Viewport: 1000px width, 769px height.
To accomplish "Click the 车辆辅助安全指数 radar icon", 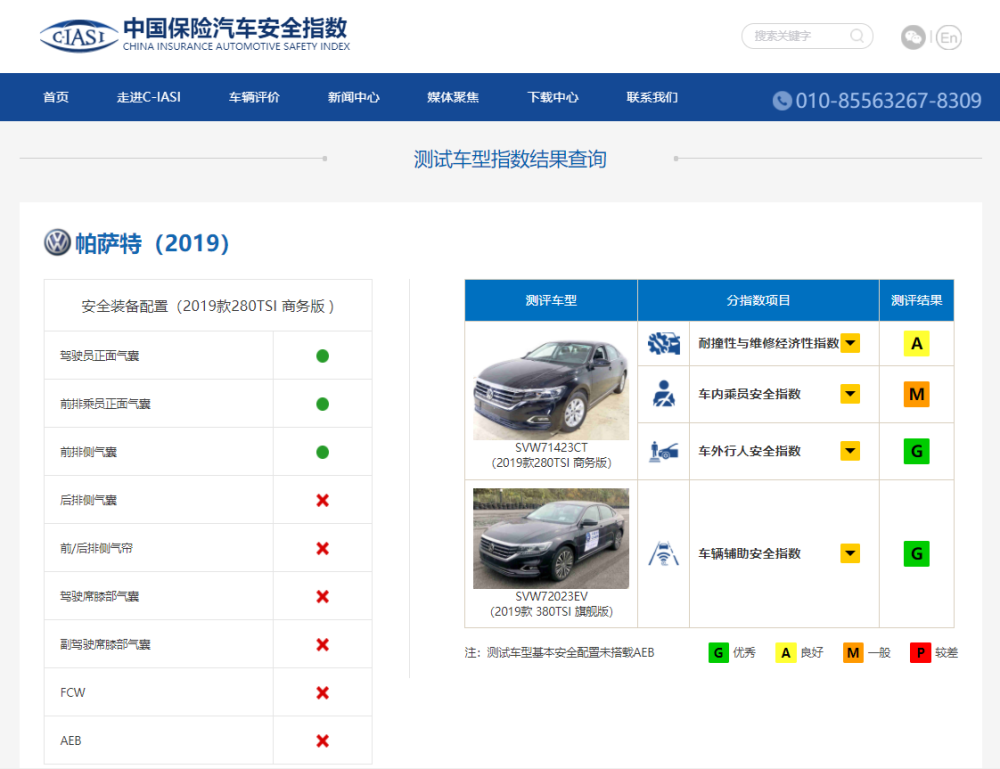I will (x=663, y=553).
